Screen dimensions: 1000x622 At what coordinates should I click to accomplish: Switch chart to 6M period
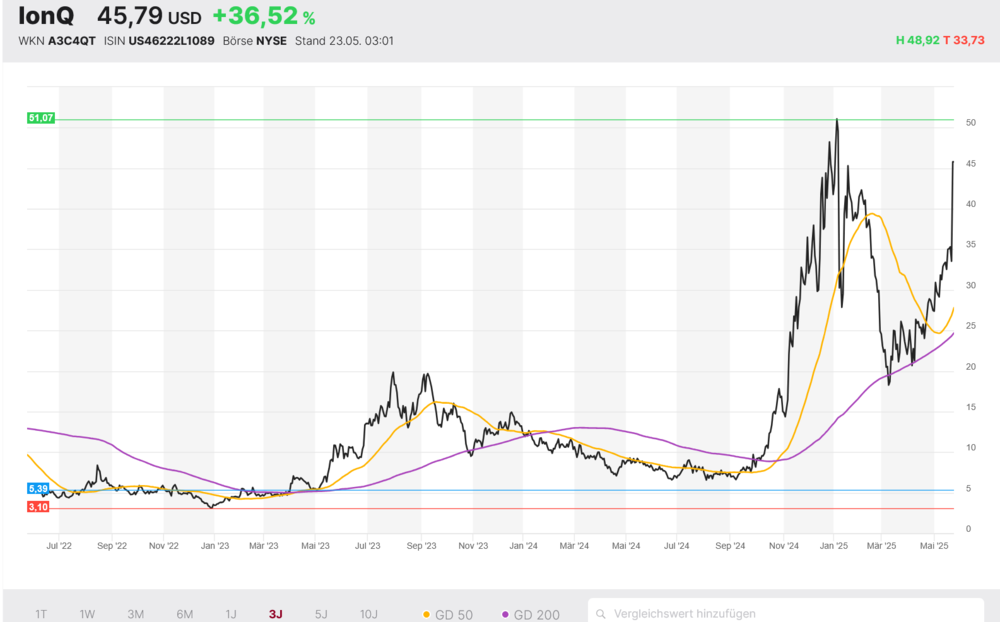click(185, 614)
